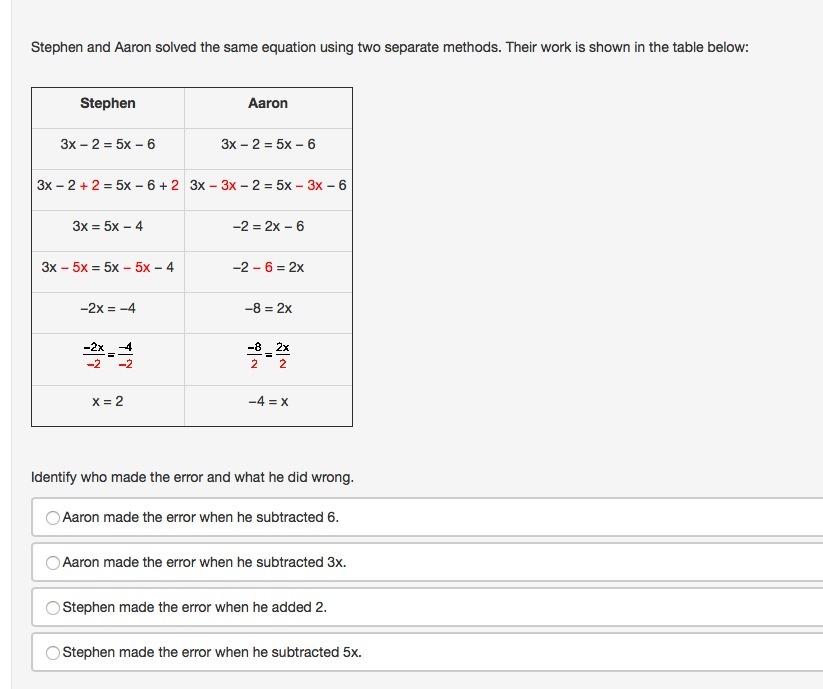Click the Aaron column header
This screenshot has width=823, height=689.
click(268, 103)
